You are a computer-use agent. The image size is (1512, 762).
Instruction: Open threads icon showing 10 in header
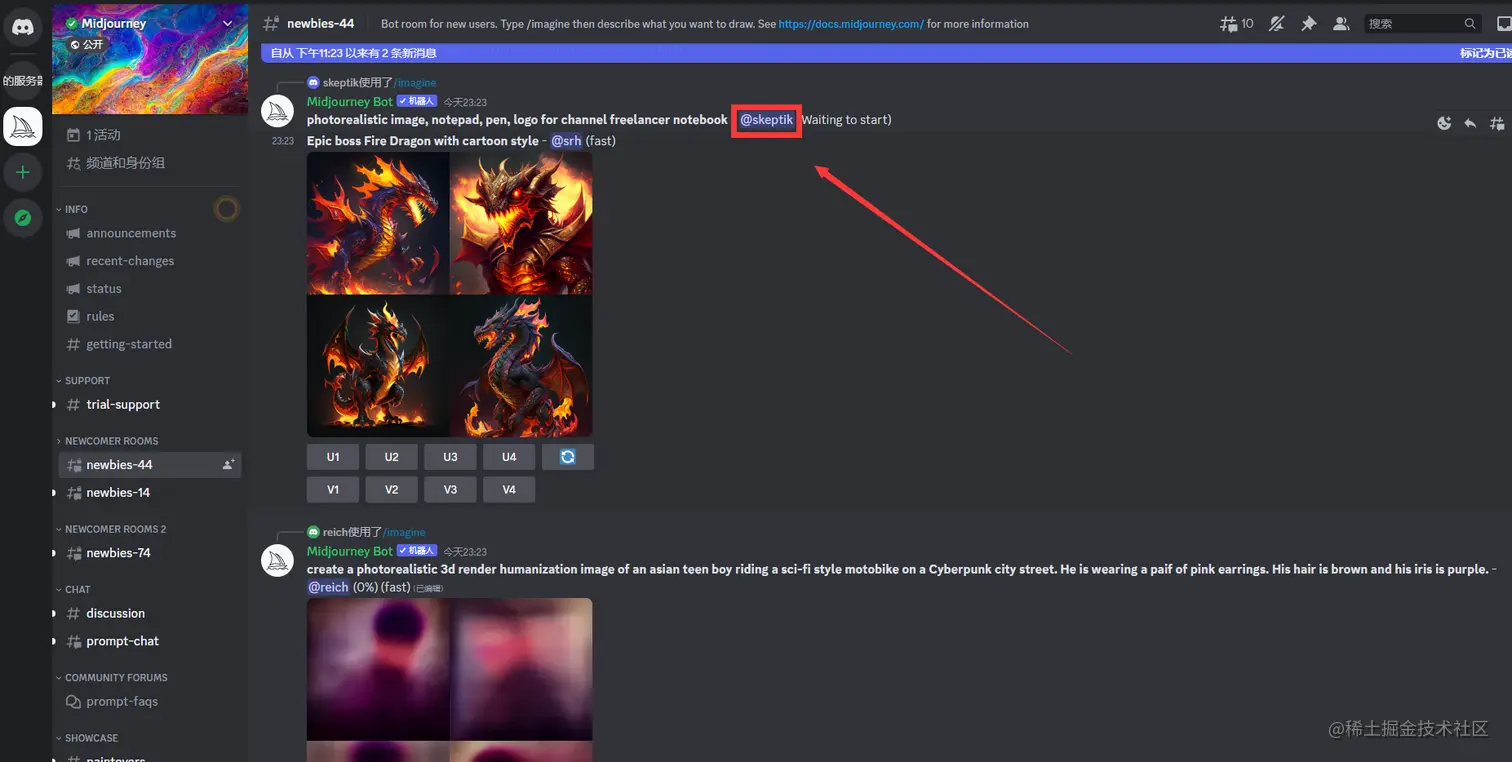pyautogui.click(x=1237, y=23)
